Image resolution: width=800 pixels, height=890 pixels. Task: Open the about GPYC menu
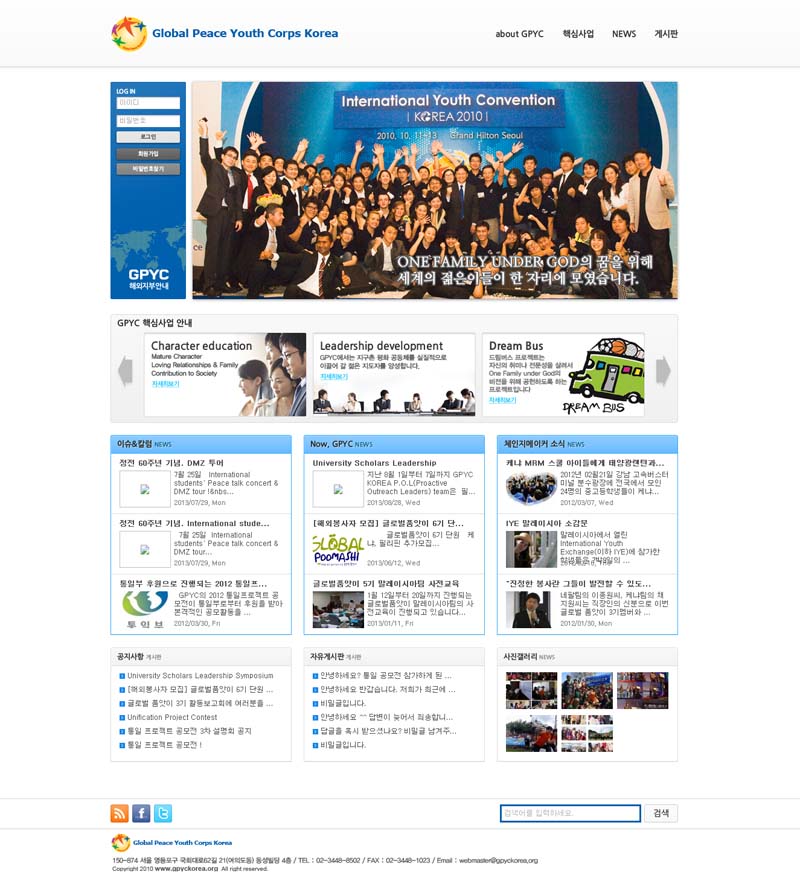519,34
